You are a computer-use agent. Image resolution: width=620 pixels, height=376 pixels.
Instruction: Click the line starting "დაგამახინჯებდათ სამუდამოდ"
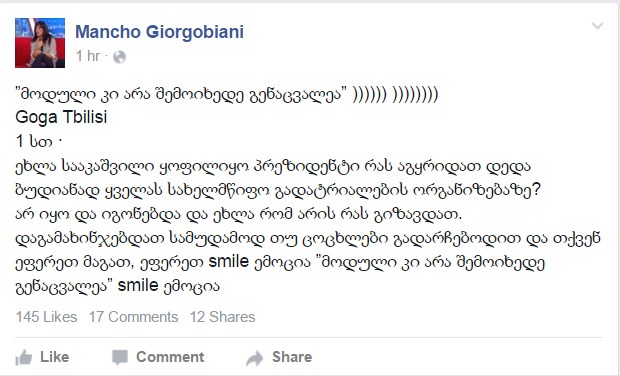(308, 238)
